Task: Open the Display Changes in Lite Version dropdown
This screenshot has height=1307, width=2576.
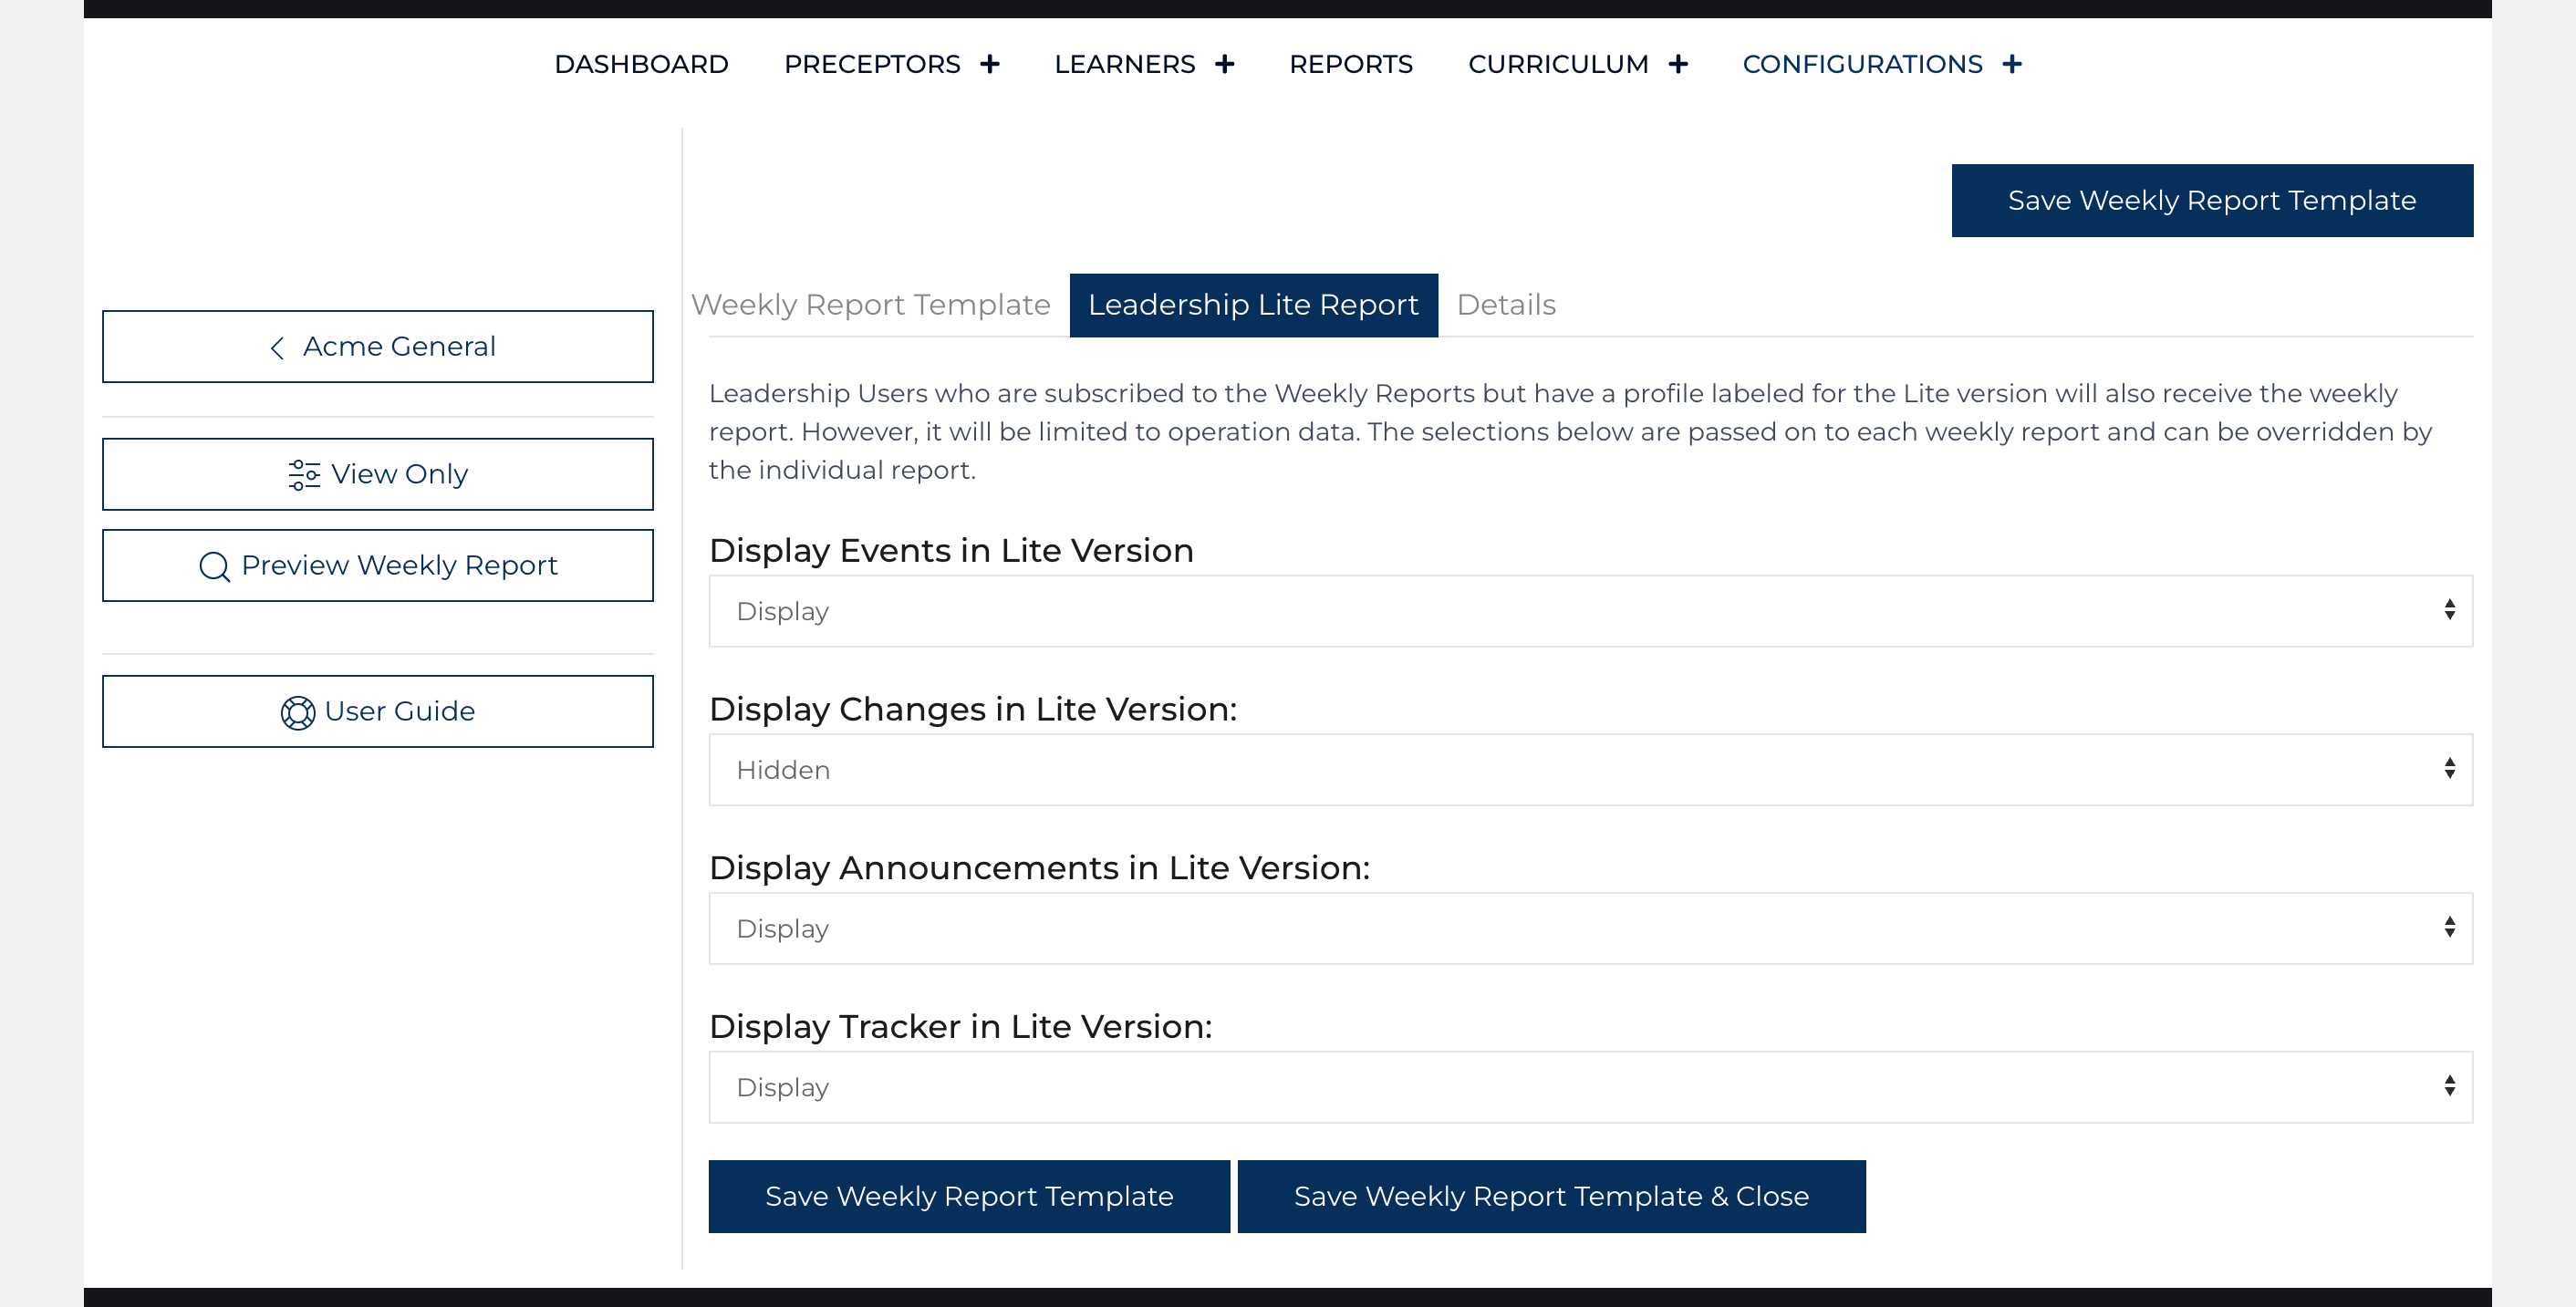Action: (1590, 770)
